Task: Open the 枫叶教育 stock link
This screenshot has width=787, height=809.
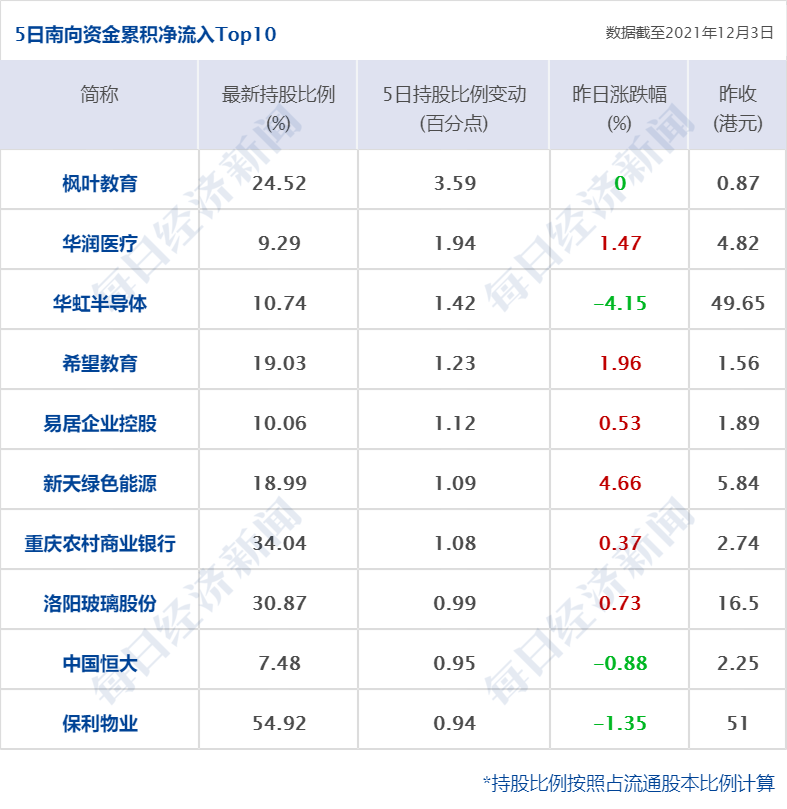Action: coord(100,184)
